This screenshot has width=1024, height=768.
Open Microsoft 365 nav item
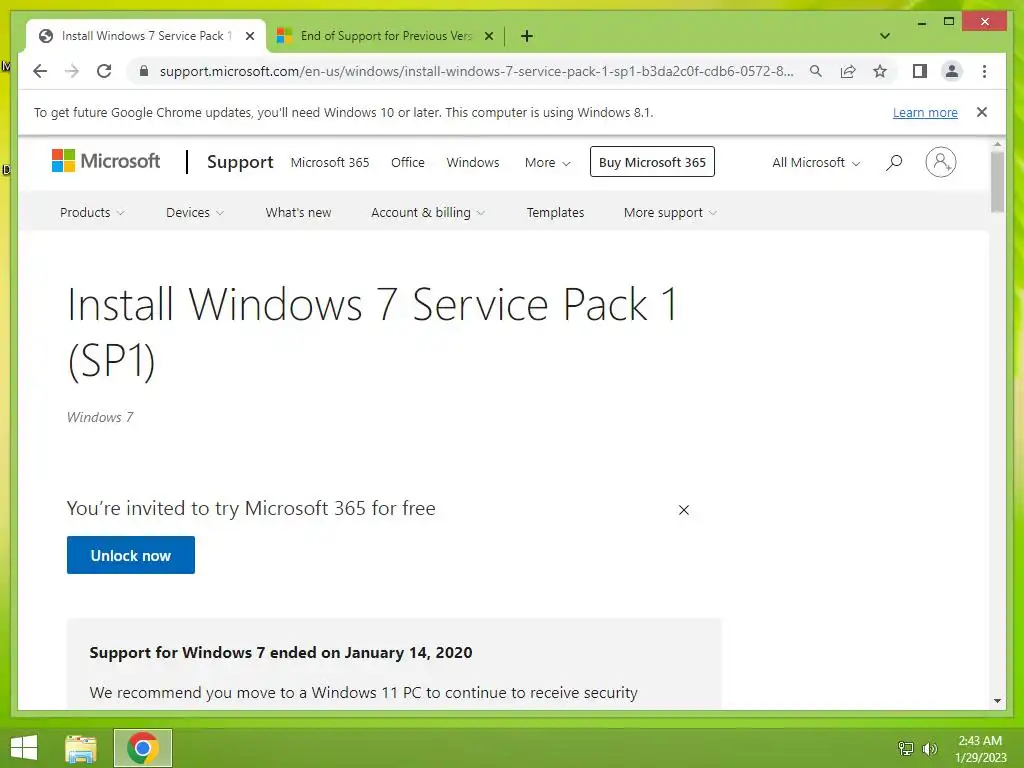pos(330,162)
